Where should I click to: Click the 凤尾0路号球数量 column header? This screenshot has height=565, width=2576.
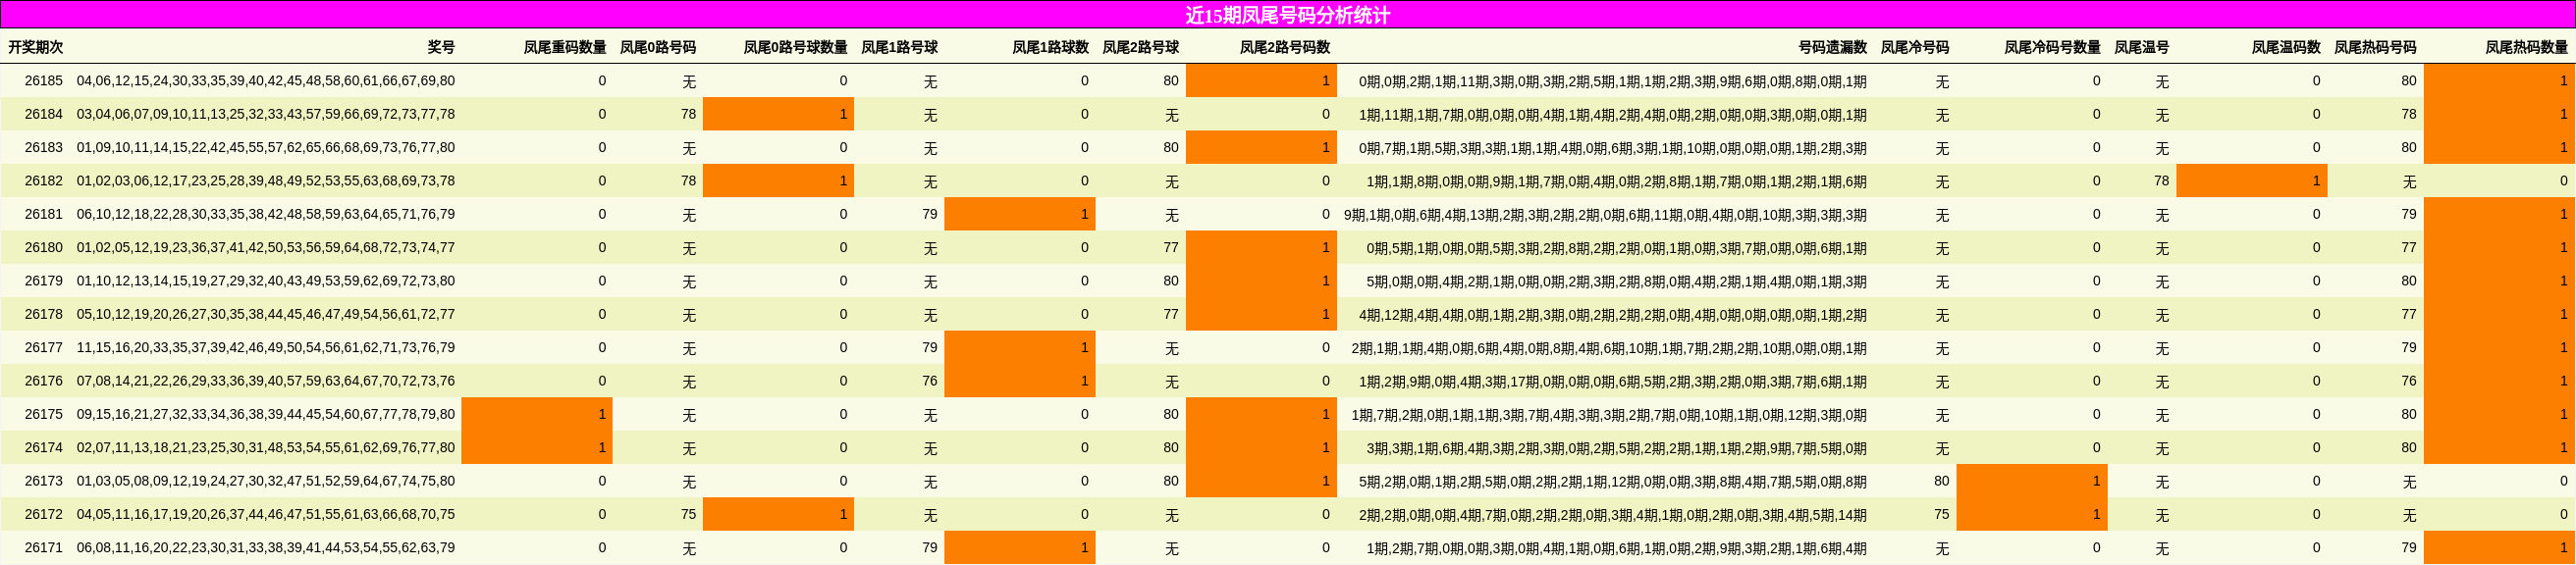pos(796,47)
